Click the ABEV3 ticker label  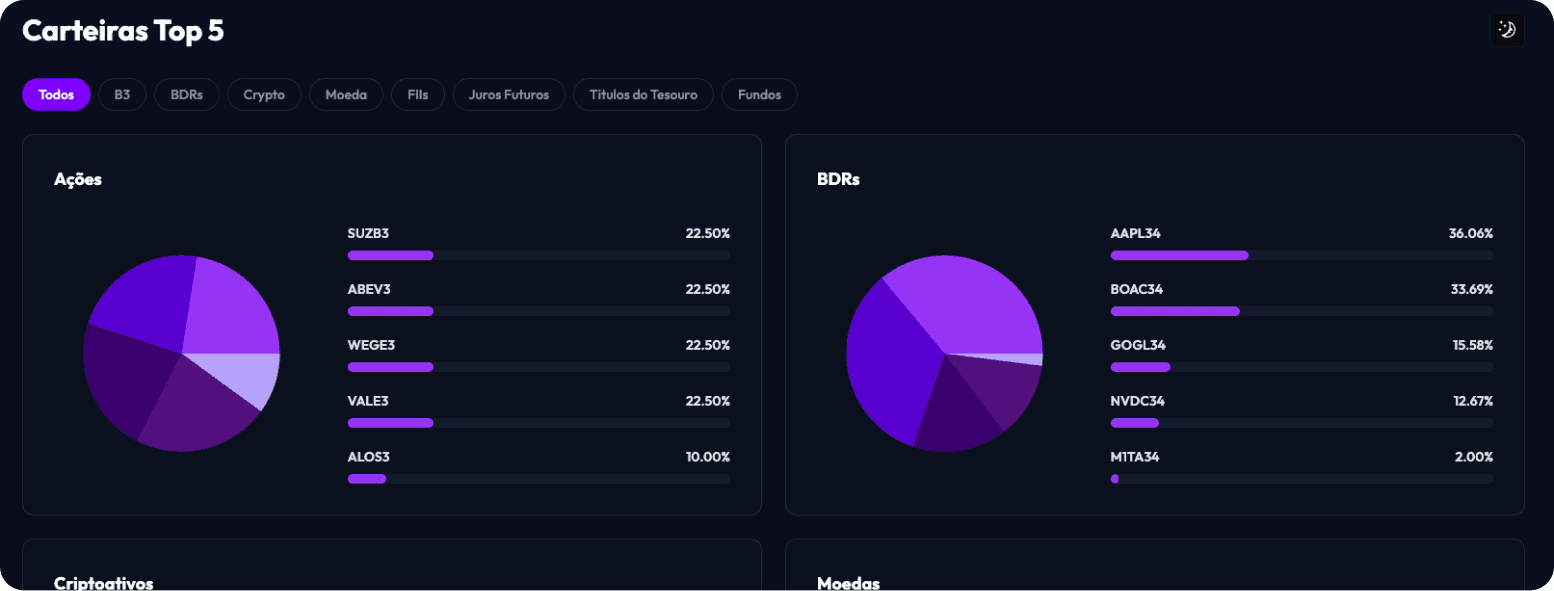369,289
